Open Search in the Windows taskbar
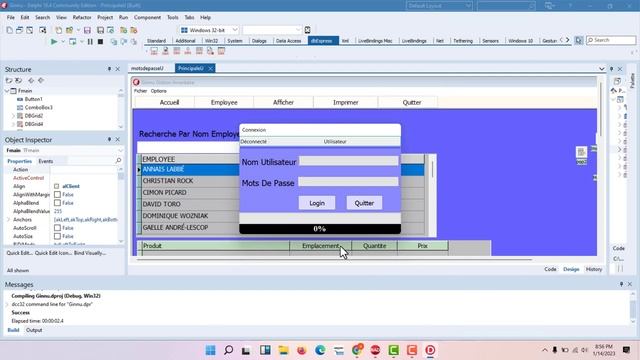Screen dimensions: 640x360 [x=229, y=350]
